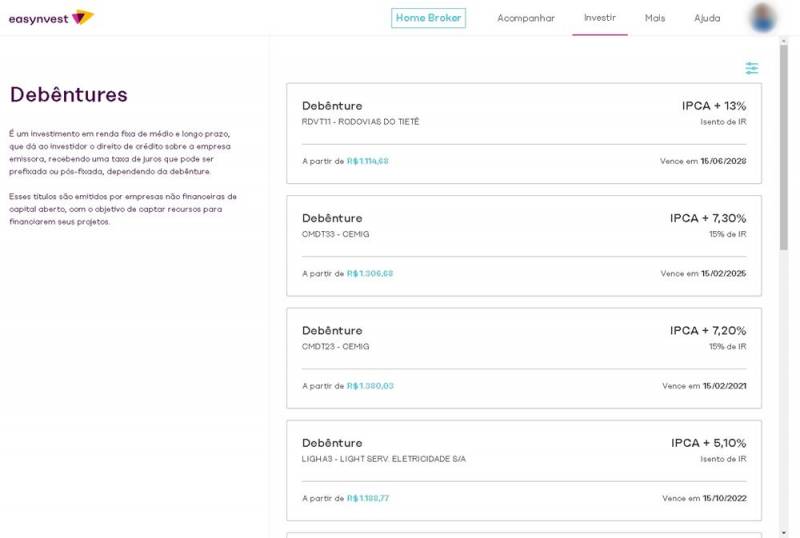Viewport: 800px width, 538px height.
Task: Open the Ajuda menu
Action: [x=707, y=18]
